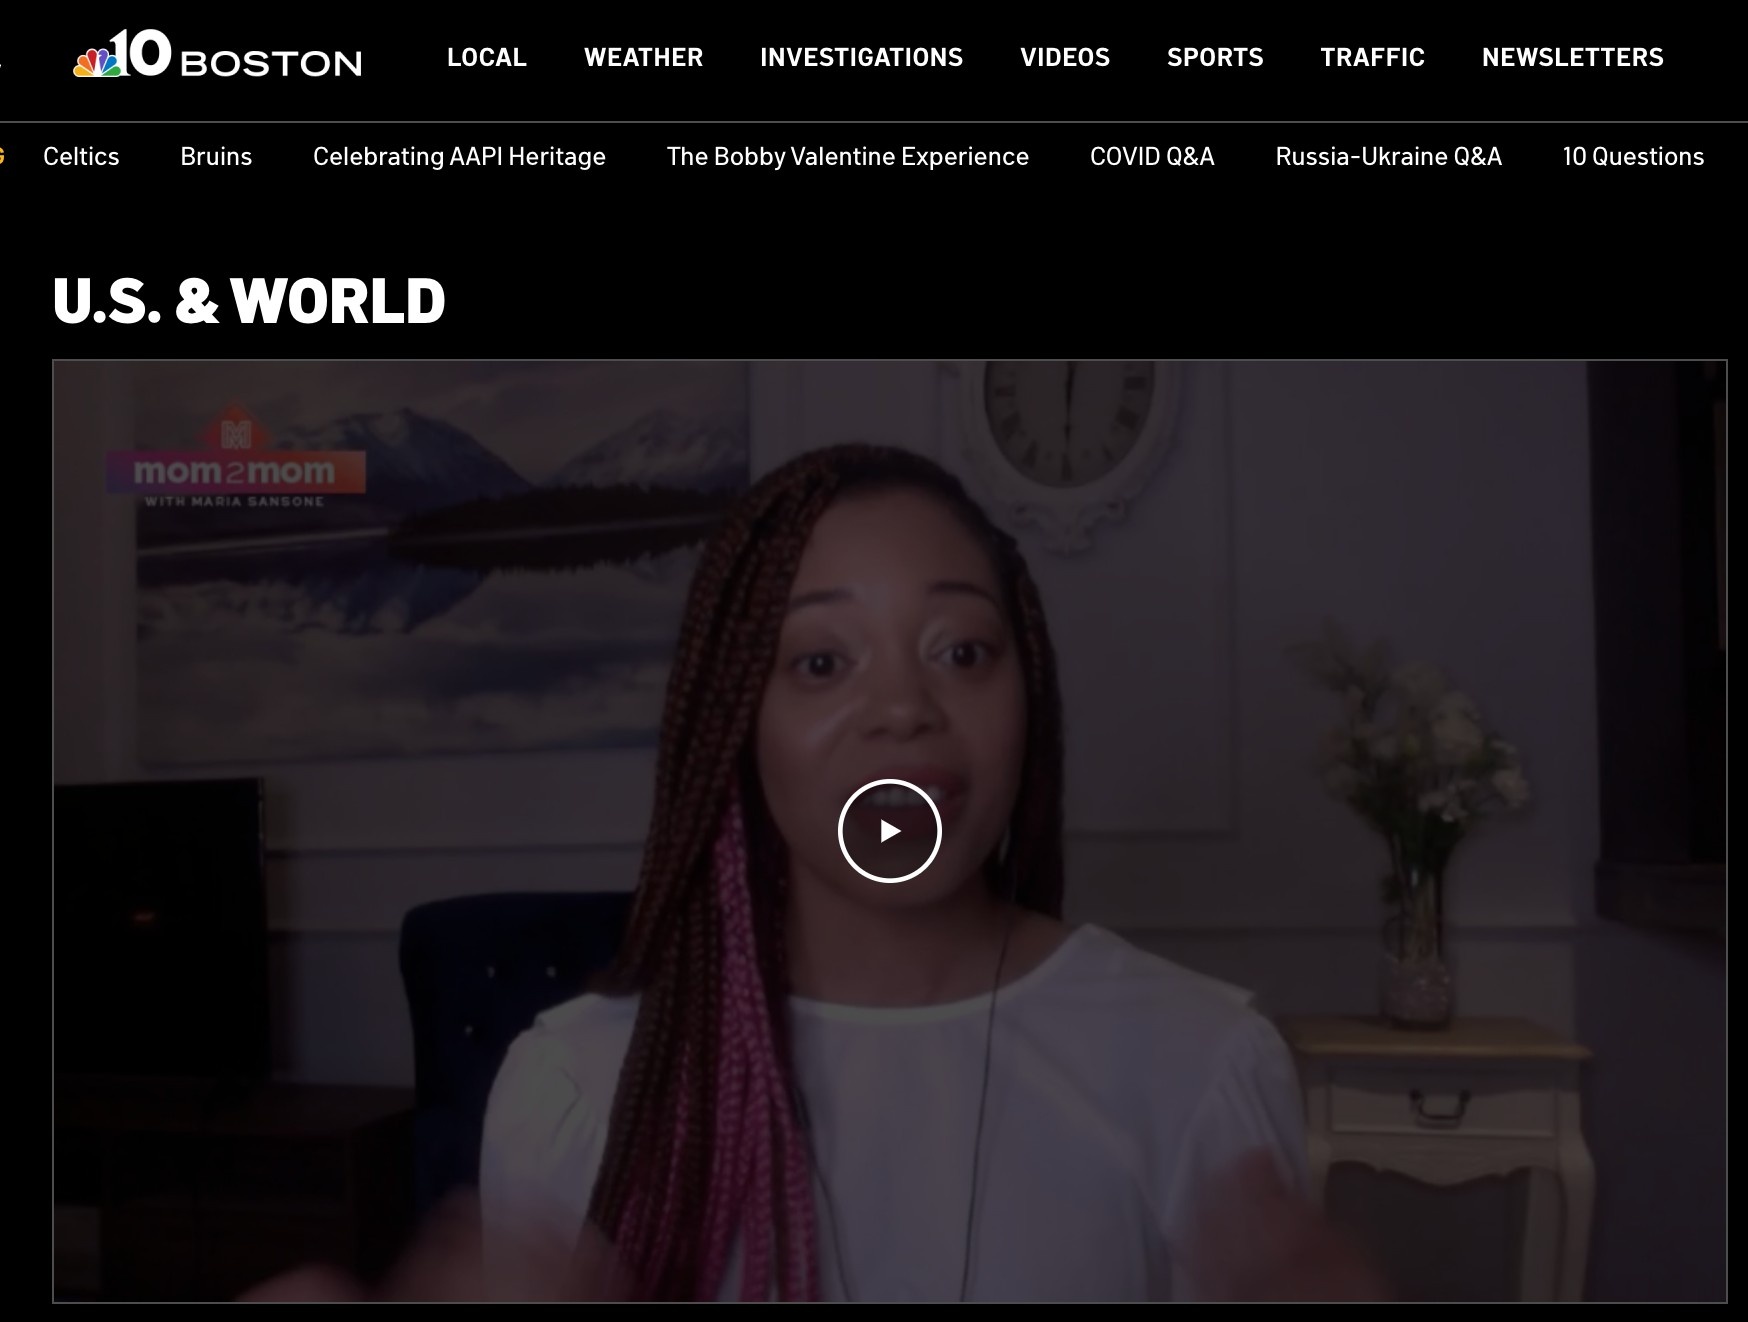
Task: Open the Weather menu
Action: click(x=644, y=57)
